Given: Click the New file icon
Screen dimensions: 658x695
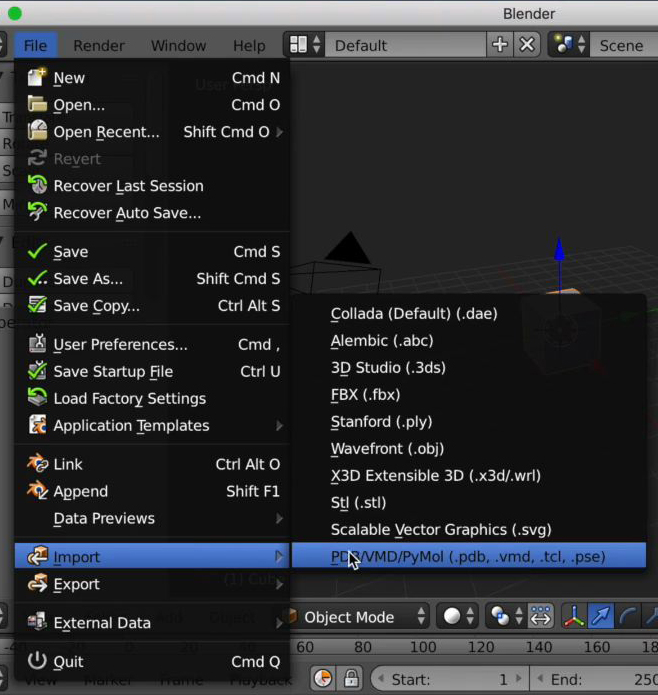Looking at the screenshot, I should click(x=37, y=78).
